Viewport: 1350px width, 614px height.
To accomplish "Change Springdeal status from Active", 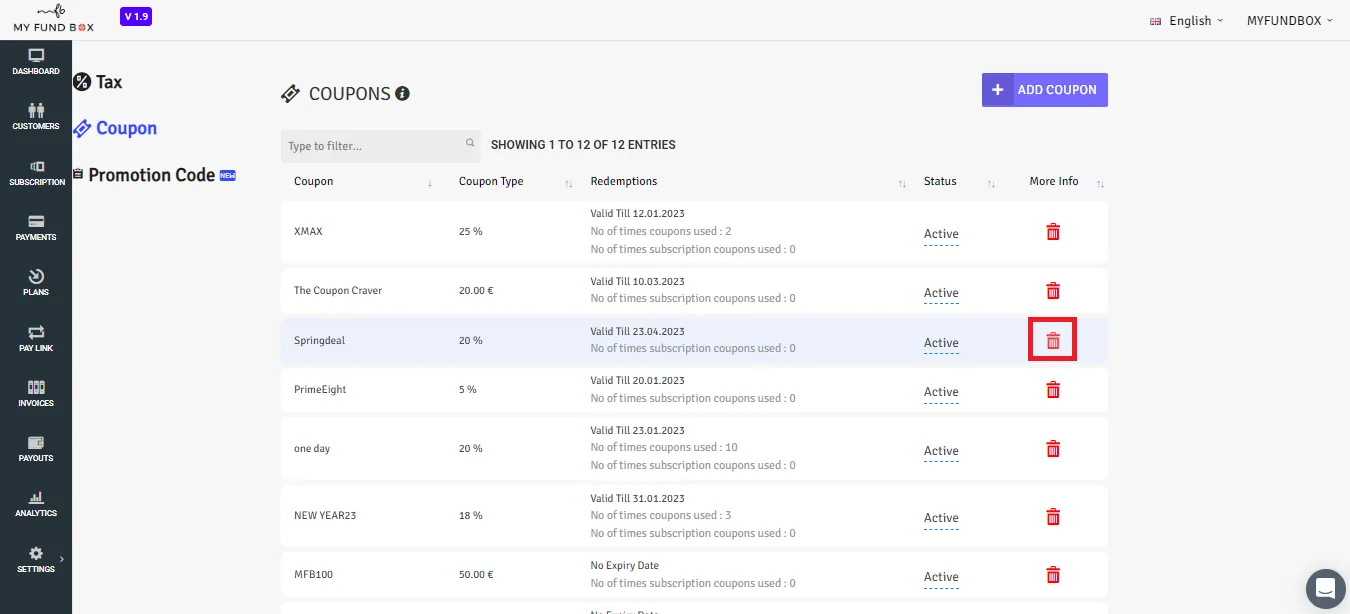I will pos(941,343).
